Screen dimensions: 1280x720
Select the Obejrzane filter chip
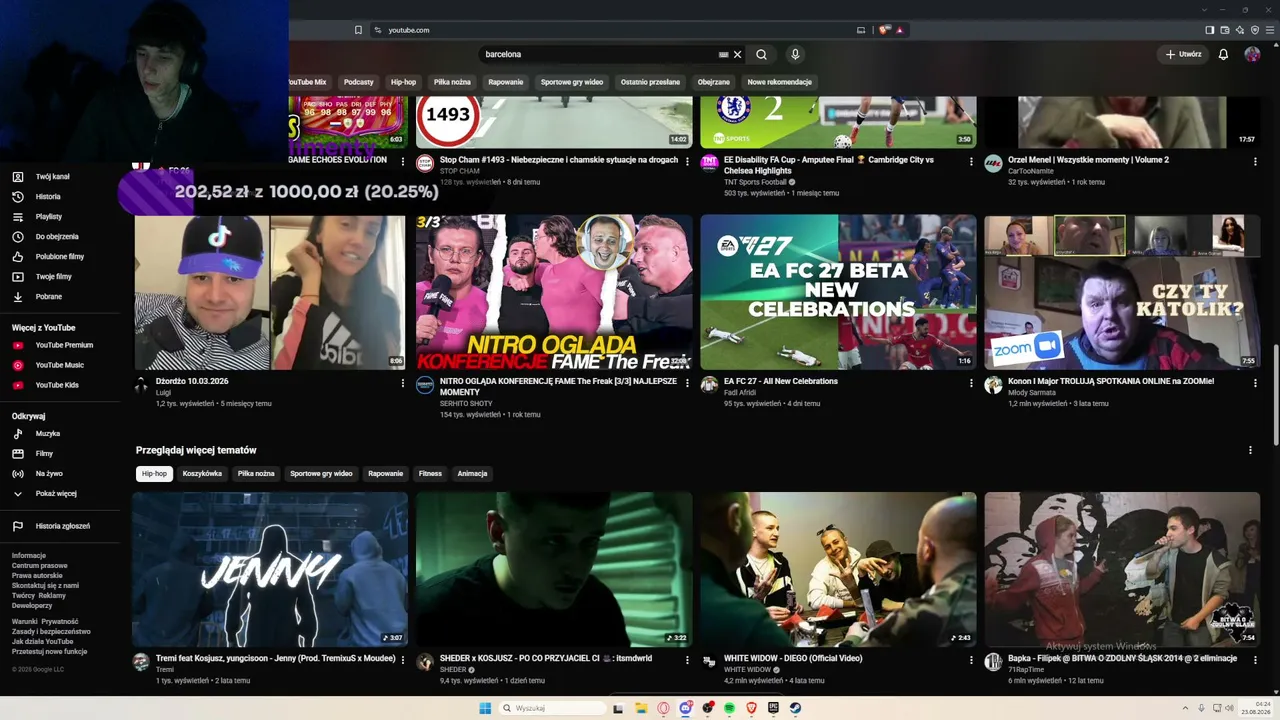pyautogui.click(x=714, y=82)
